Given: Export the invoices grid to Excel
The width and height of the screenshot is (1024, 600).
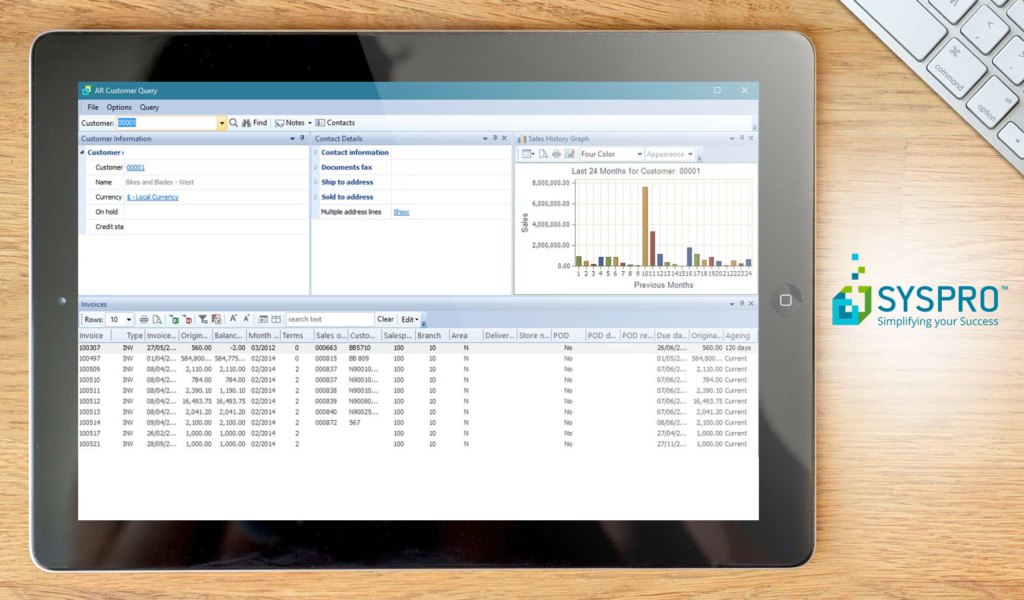Looking at the screenshot, I should coord(175,319).
